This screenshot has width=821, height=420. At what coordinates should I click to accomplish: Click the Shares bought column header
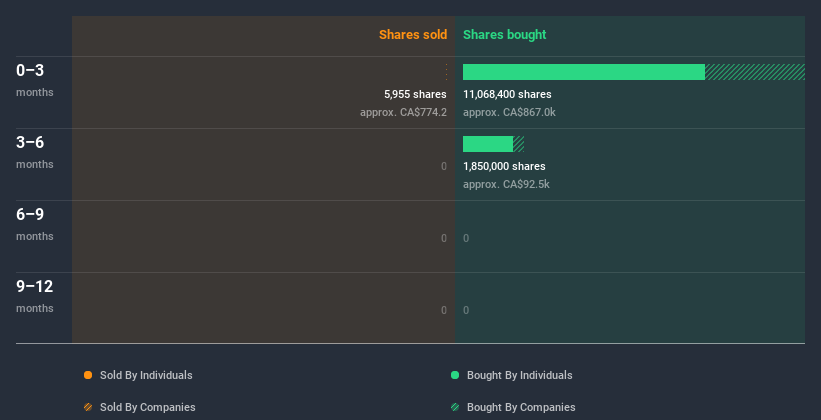(x=504, y=35)
